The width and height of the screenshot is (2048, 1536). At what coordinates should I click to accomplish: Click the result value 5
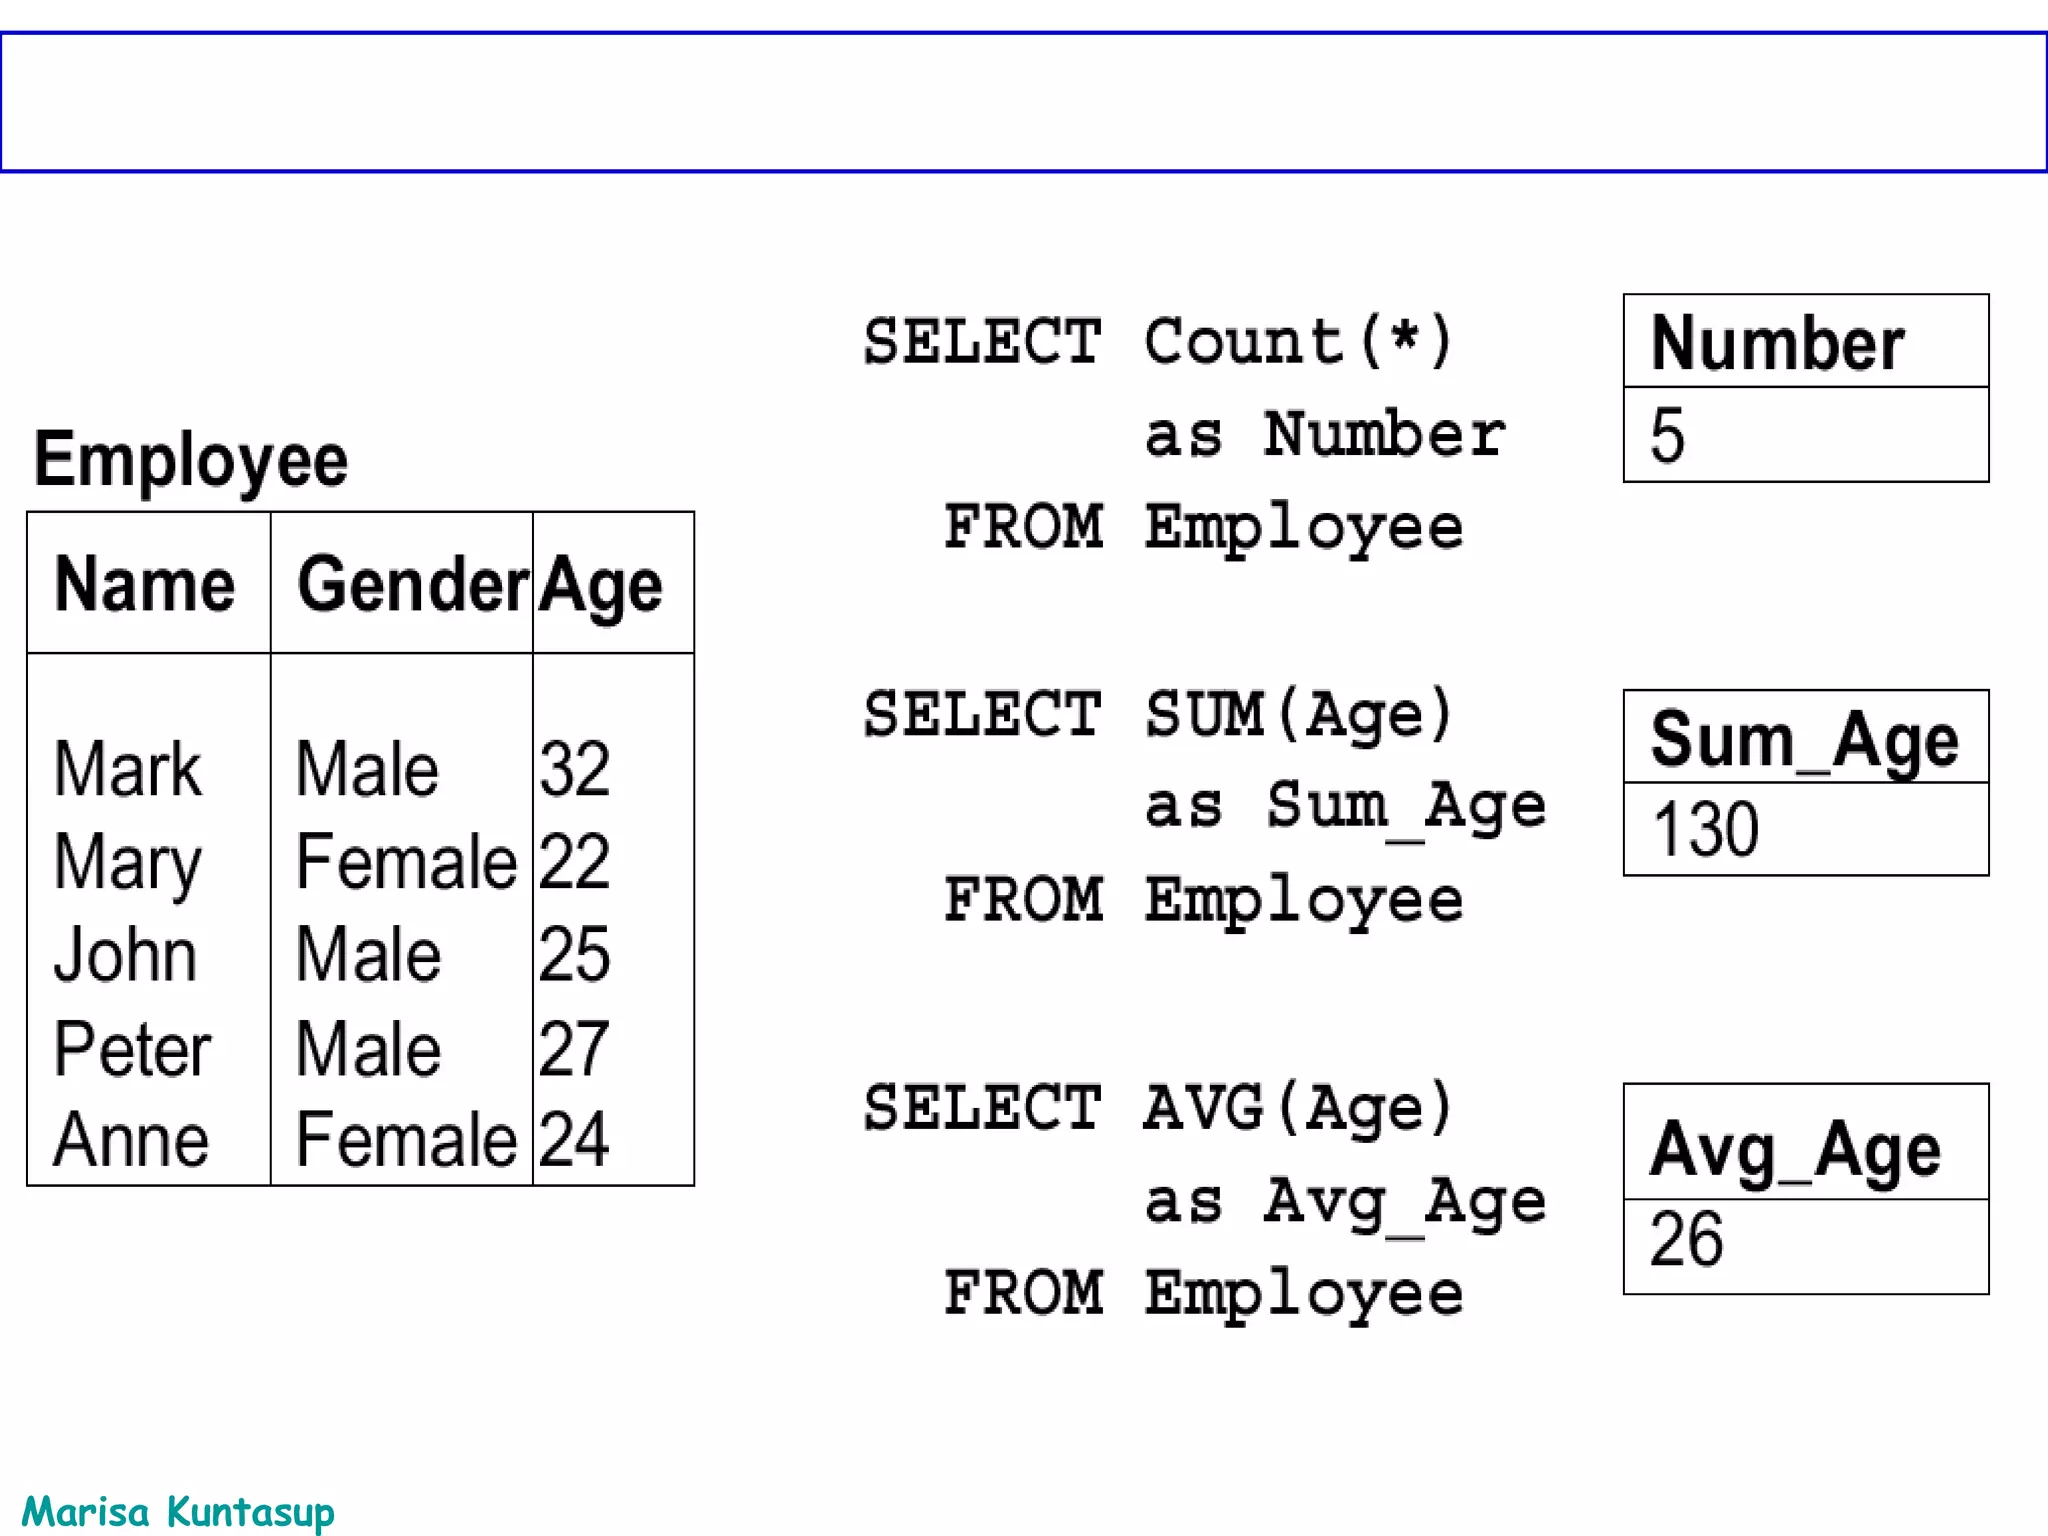(x=1667, y=435)
